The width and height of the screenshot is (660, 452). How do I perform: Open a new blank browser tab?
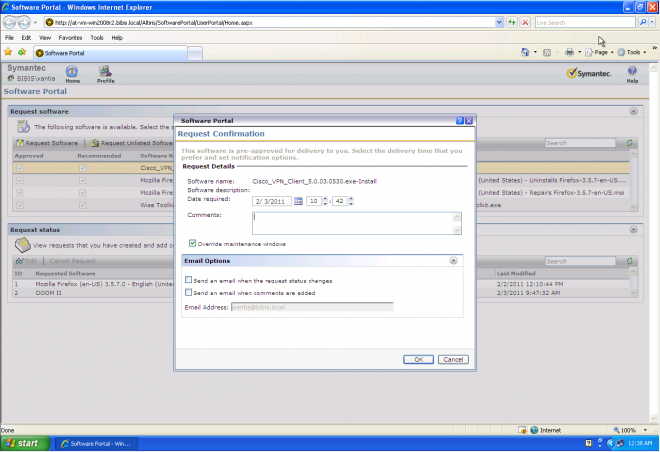pos(195,53)
